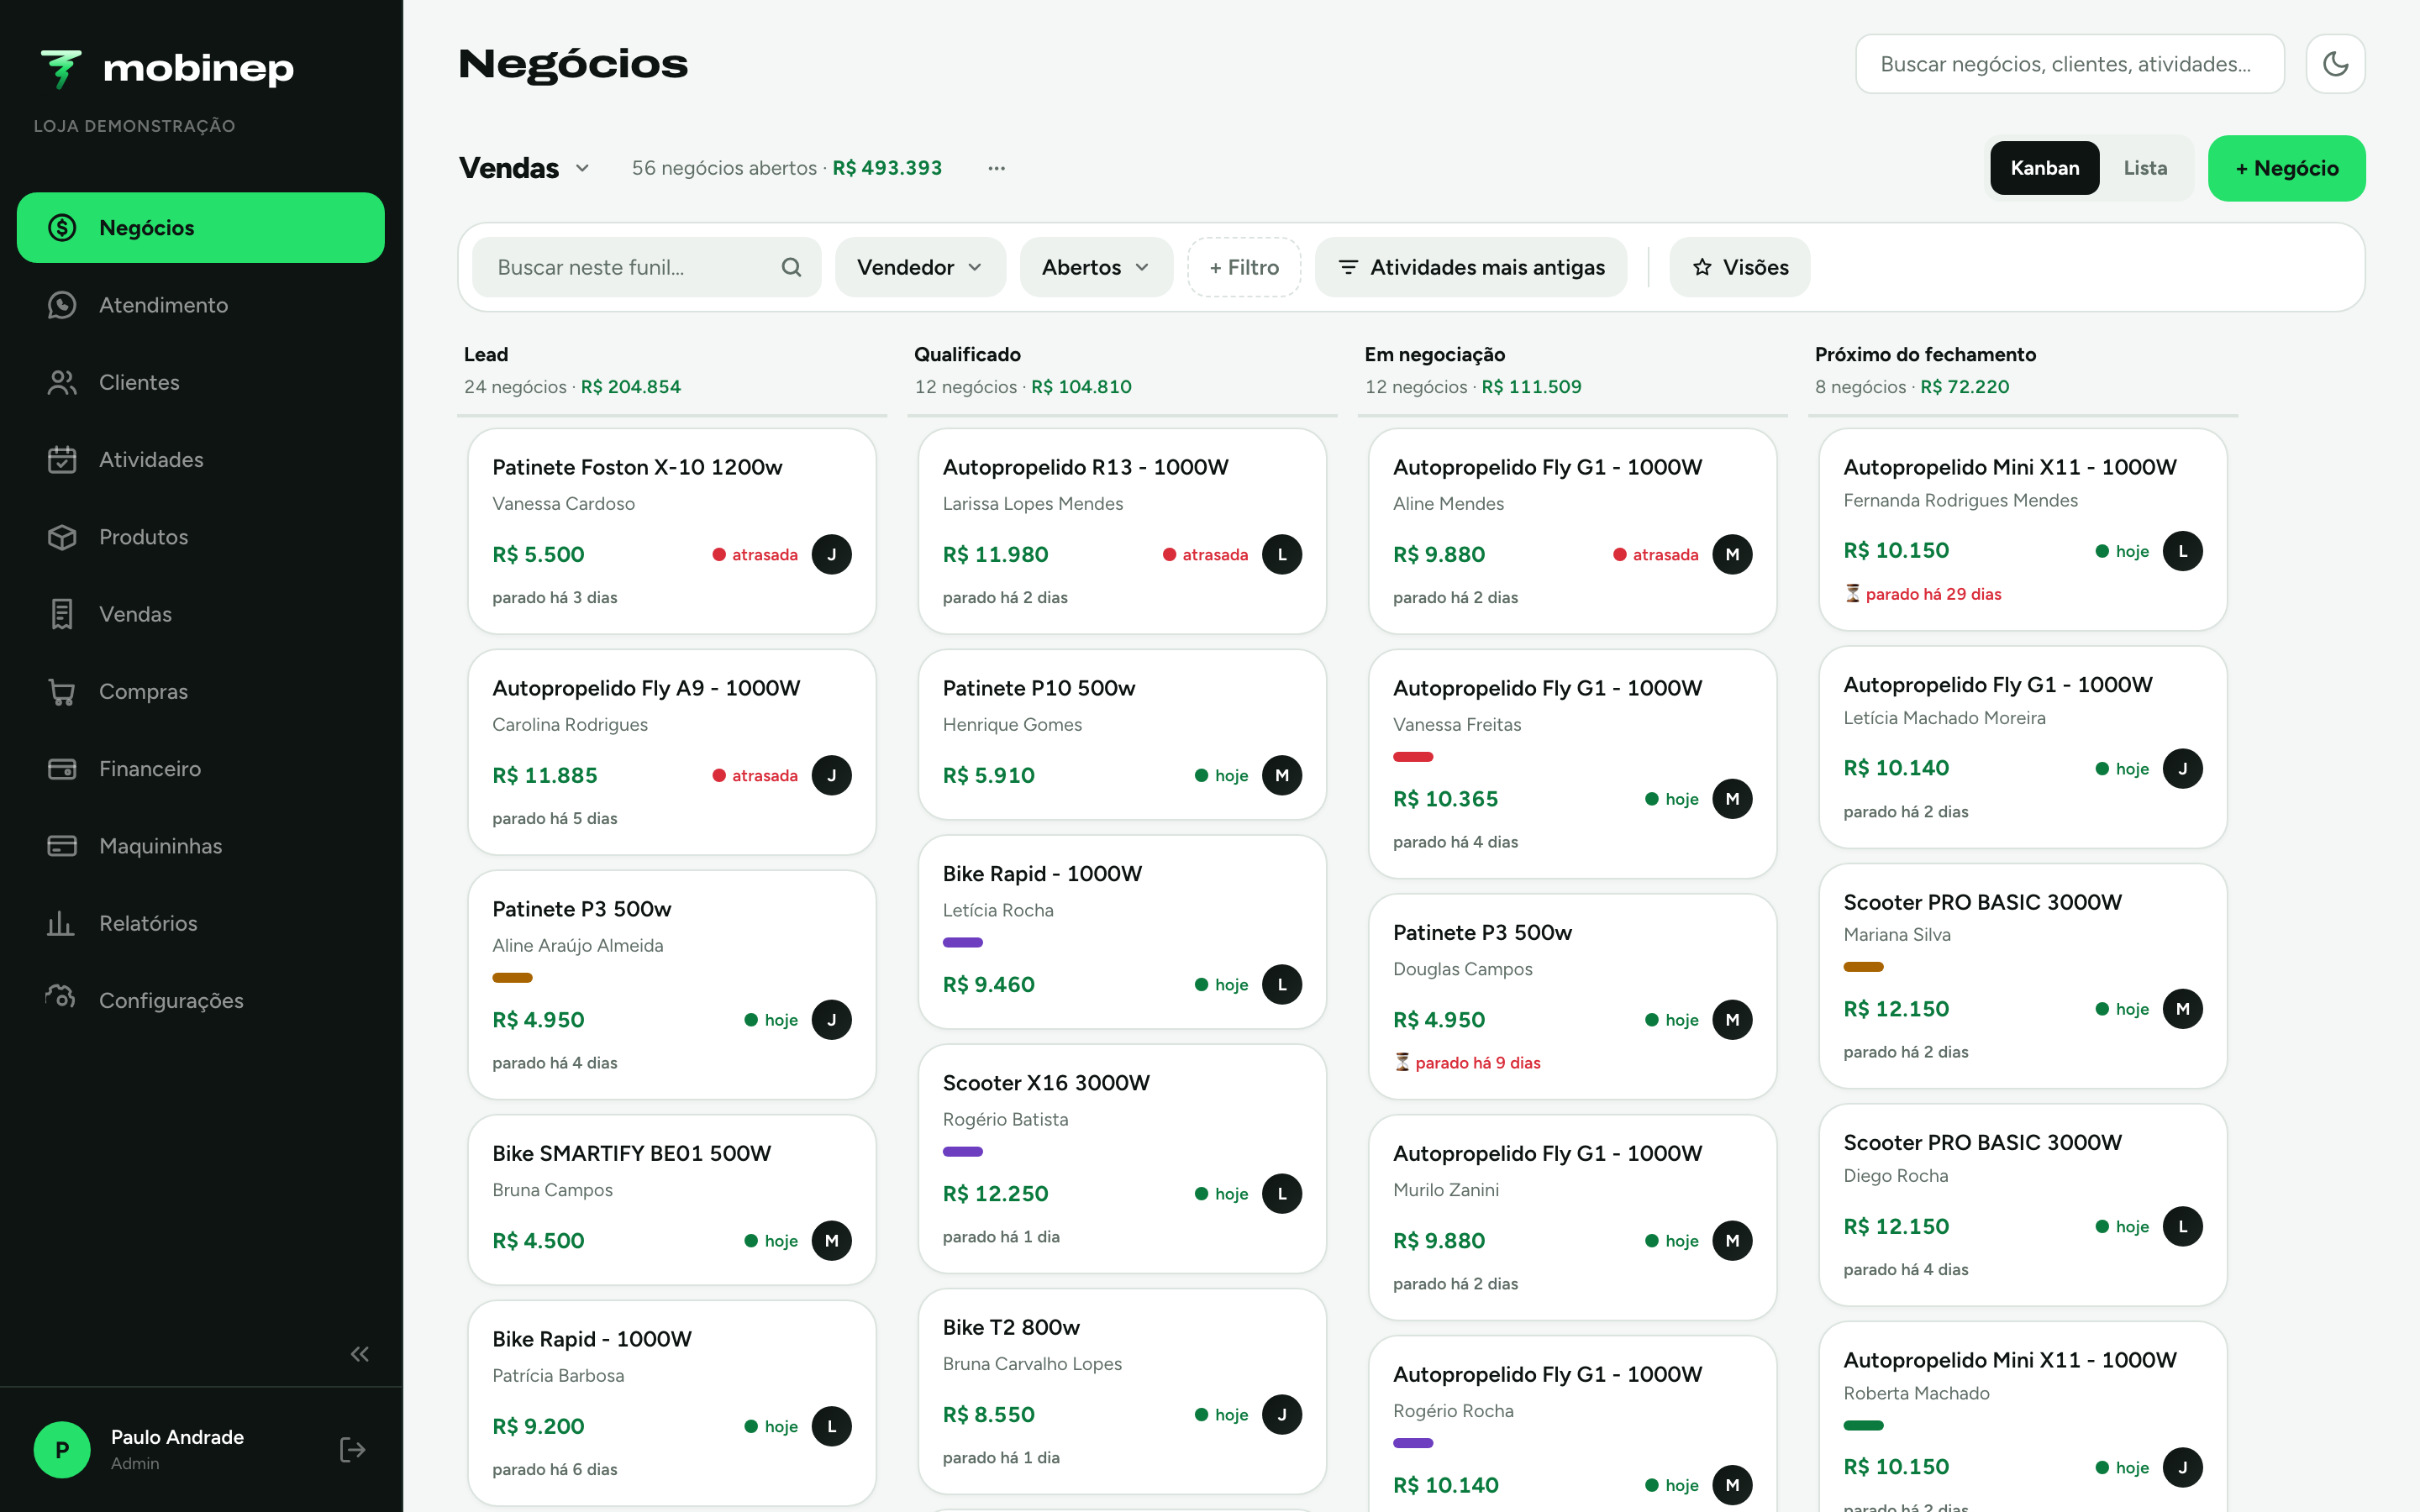The width and height of the screenshot is (2420, 1512).
Task: Click purple tag on Letícia Rocha card
Action: [963, 943]
